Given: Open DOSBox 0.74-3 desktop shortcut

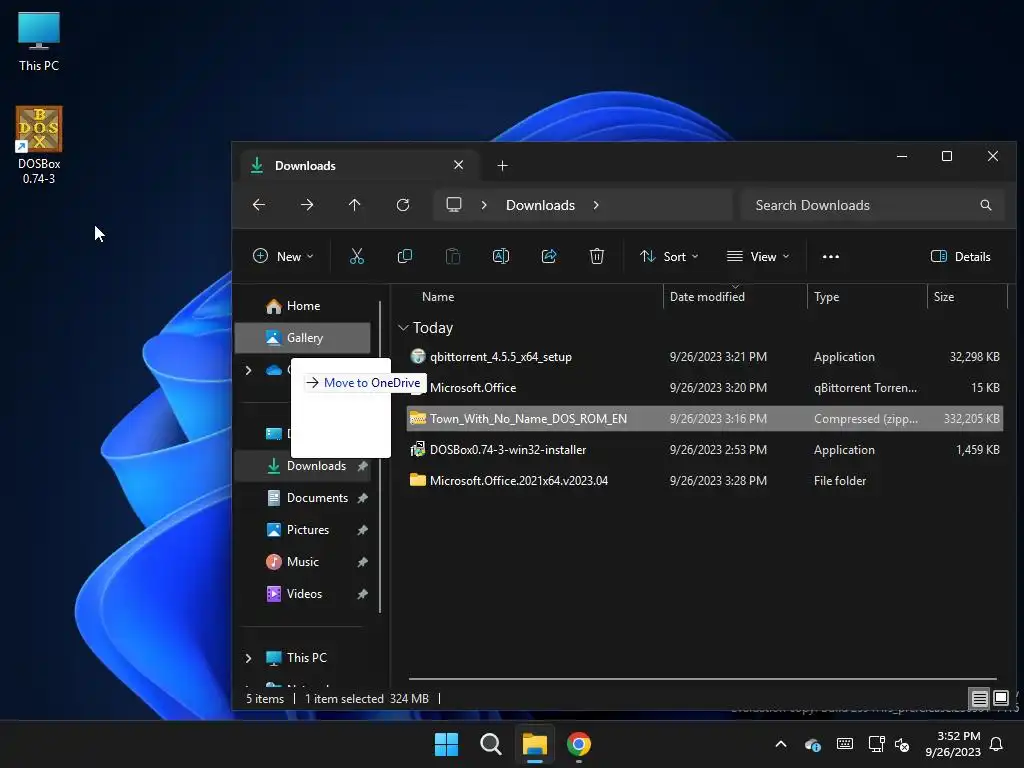Looking at the screenshot, I should coord(39,145).
